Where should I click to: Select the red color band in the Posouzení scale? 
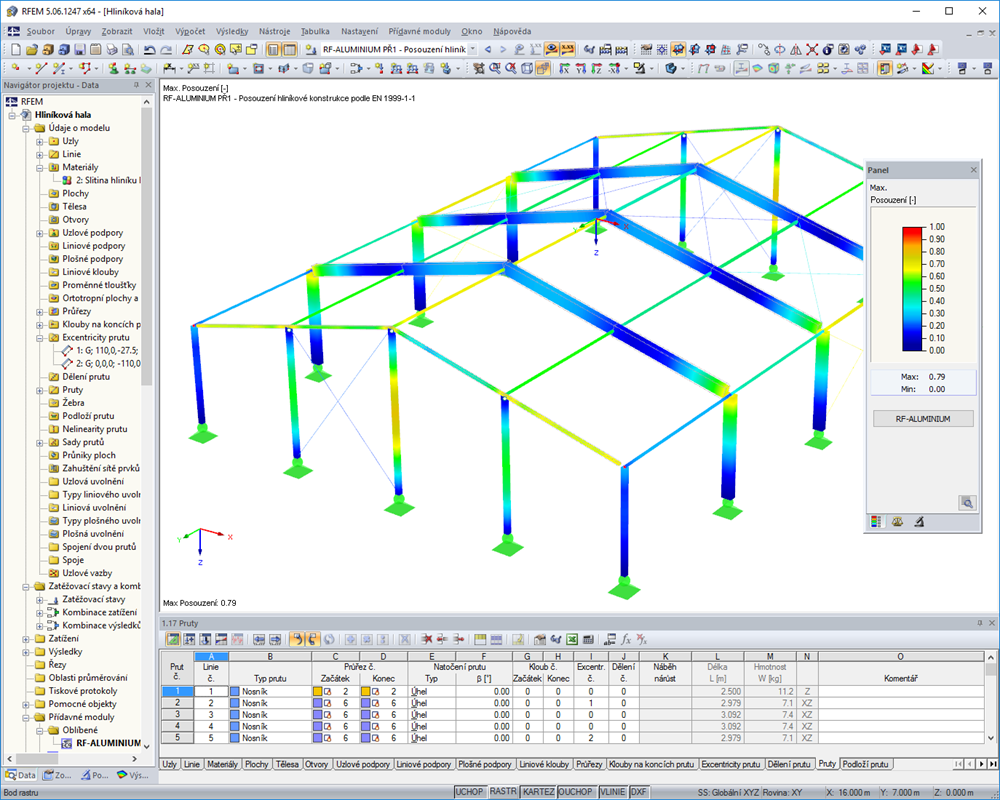click(x=911, y=230)
